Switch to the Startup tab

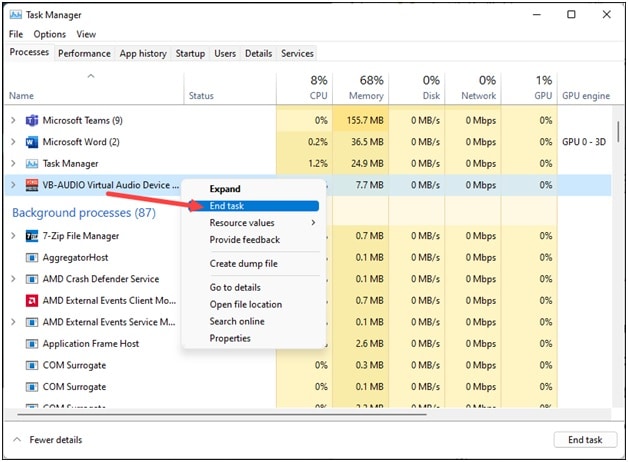tap(190, 53)
